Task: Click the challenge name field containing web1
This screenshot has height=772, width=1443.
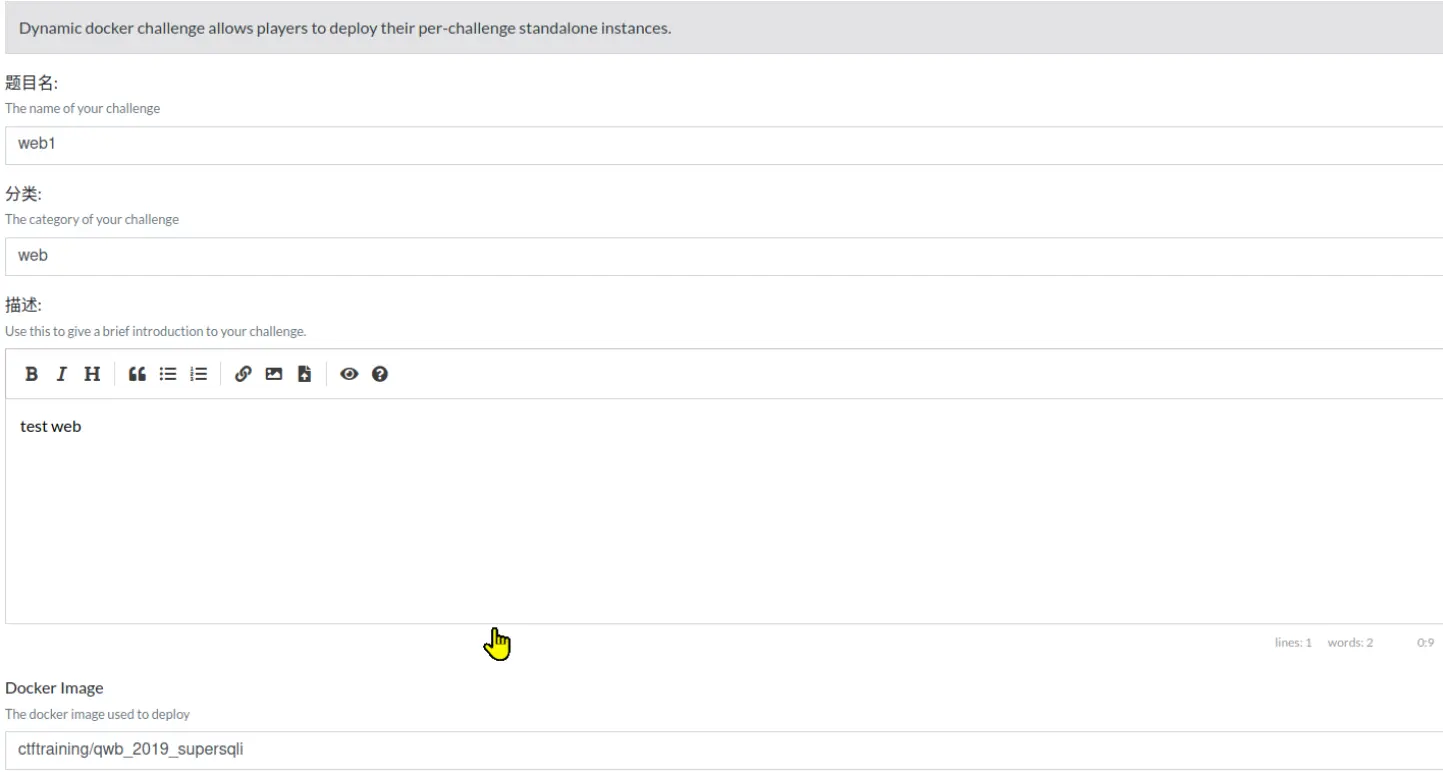Action: (x=722, y=145)
